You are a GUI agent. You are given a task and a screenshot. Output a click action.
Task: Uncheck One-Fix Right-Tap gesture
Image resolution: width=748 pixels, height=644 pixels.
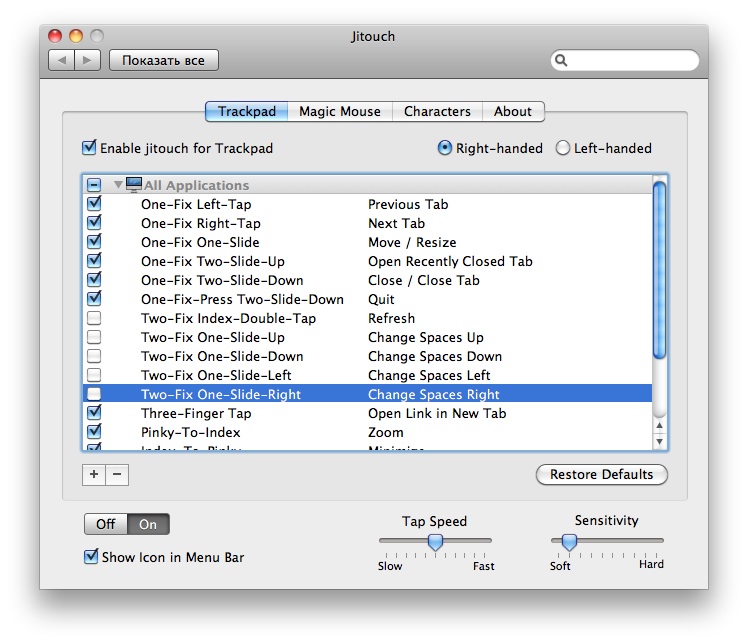(94, 223)
